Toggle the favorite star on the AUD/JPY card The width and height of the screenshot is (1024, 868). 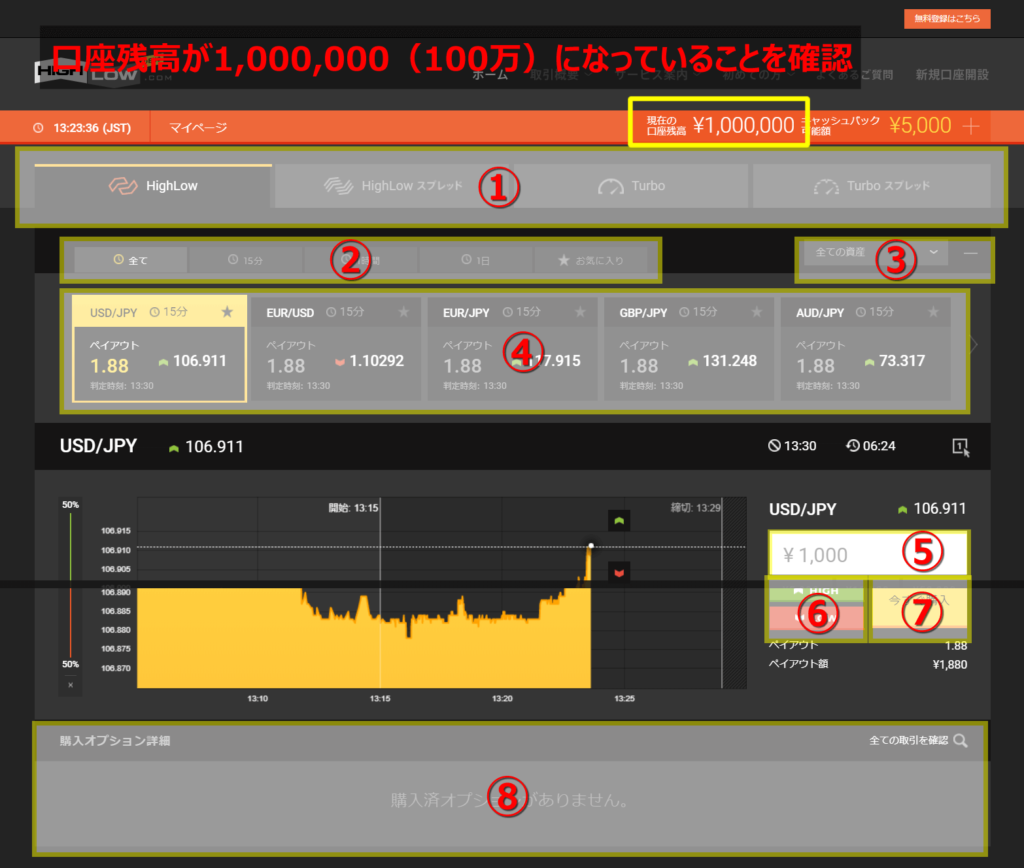click(933, 312)
